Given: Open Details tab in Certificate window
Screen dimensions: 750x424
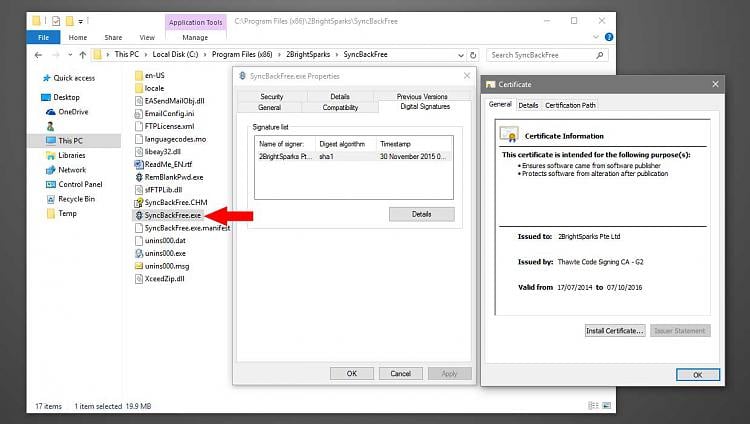Looking at the screenshot, I should click(x=528, y=105).
